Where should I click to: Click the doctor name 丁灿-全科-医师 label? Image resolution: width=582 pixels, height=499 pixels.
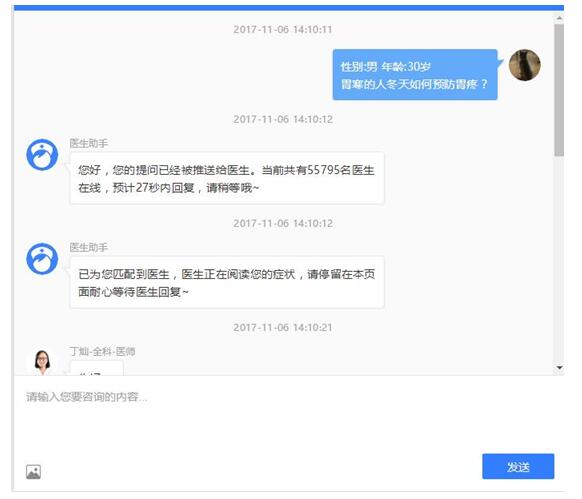pos(102,351)
